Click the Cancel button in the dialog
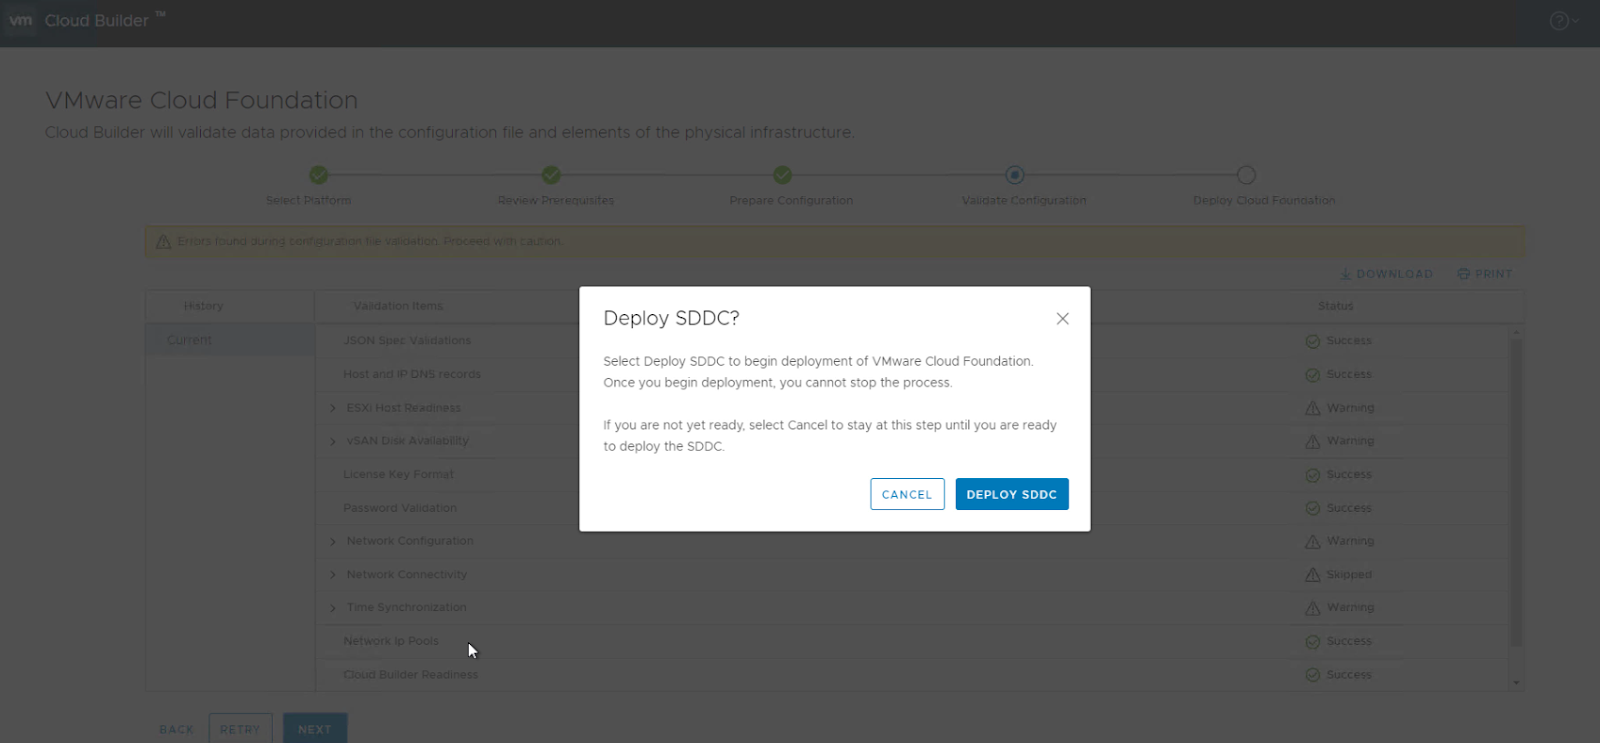This screenshot has width=1600, height=743. click(x=907, y=494)
